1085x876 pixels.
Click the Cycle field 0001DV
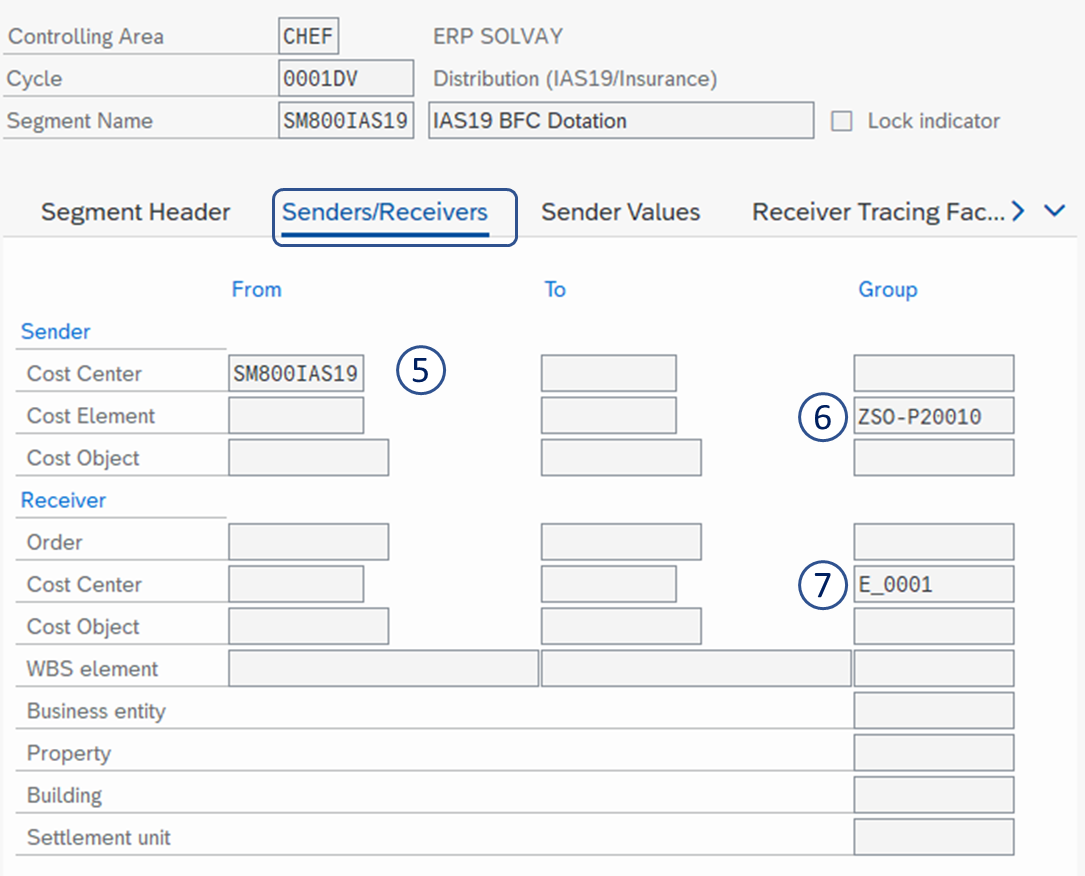(x=345, y=78)
